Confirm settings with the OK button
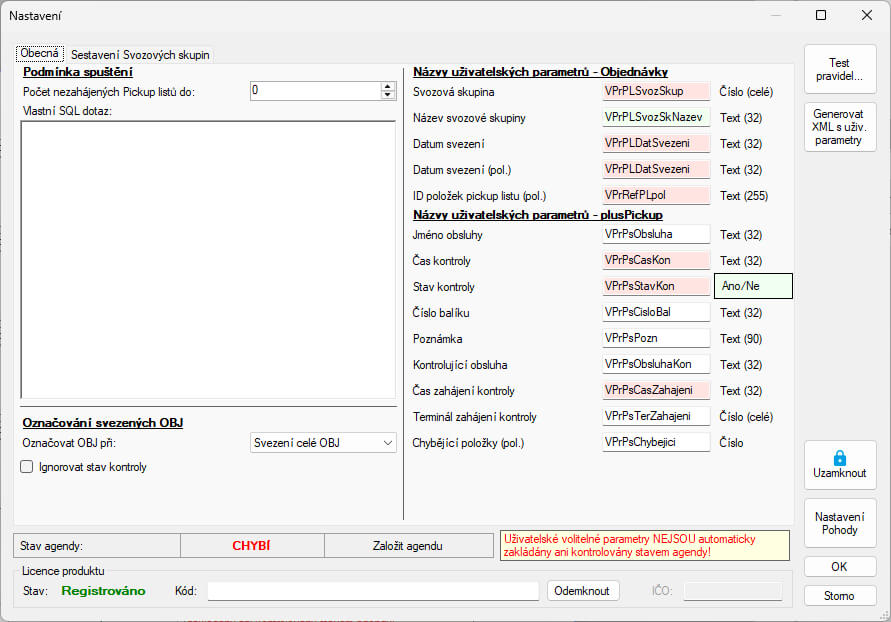Viewport: 891px width, 622px height. point(840,567)
